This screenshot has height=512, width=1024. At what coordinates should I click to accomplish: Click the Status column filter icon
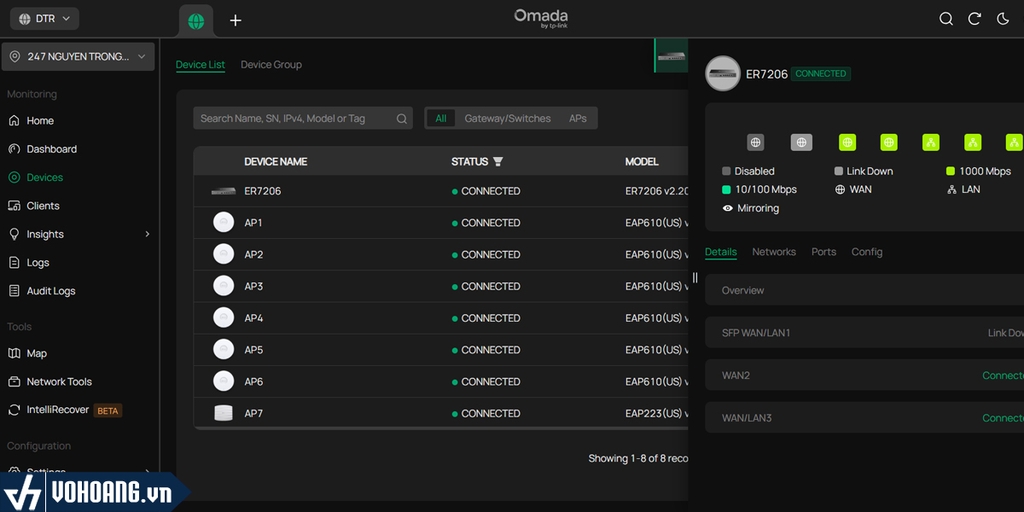pyautogui.click(x=498, y=162)
